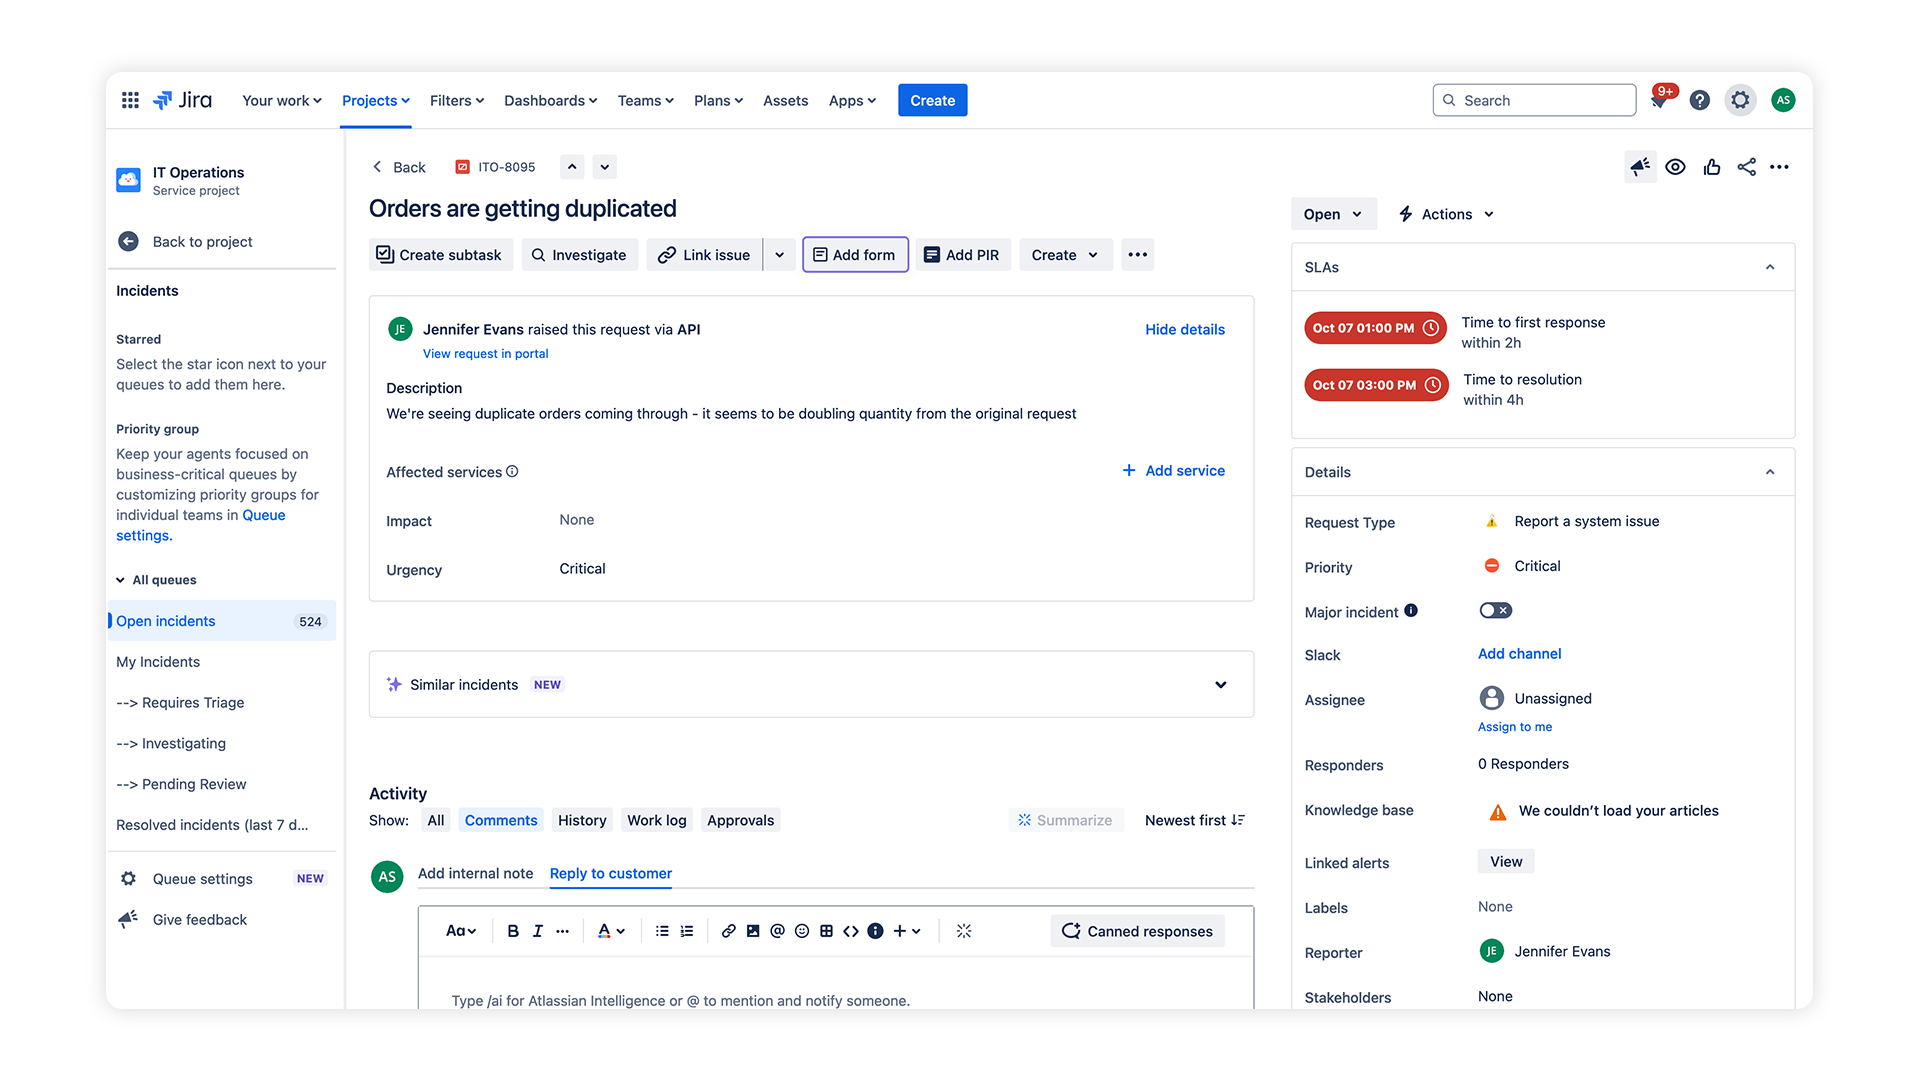This screenshot has width=1920, height=1080.
Task: Open the Open status dropdown
Action: pyautogui.click(x=1333, y=213)
